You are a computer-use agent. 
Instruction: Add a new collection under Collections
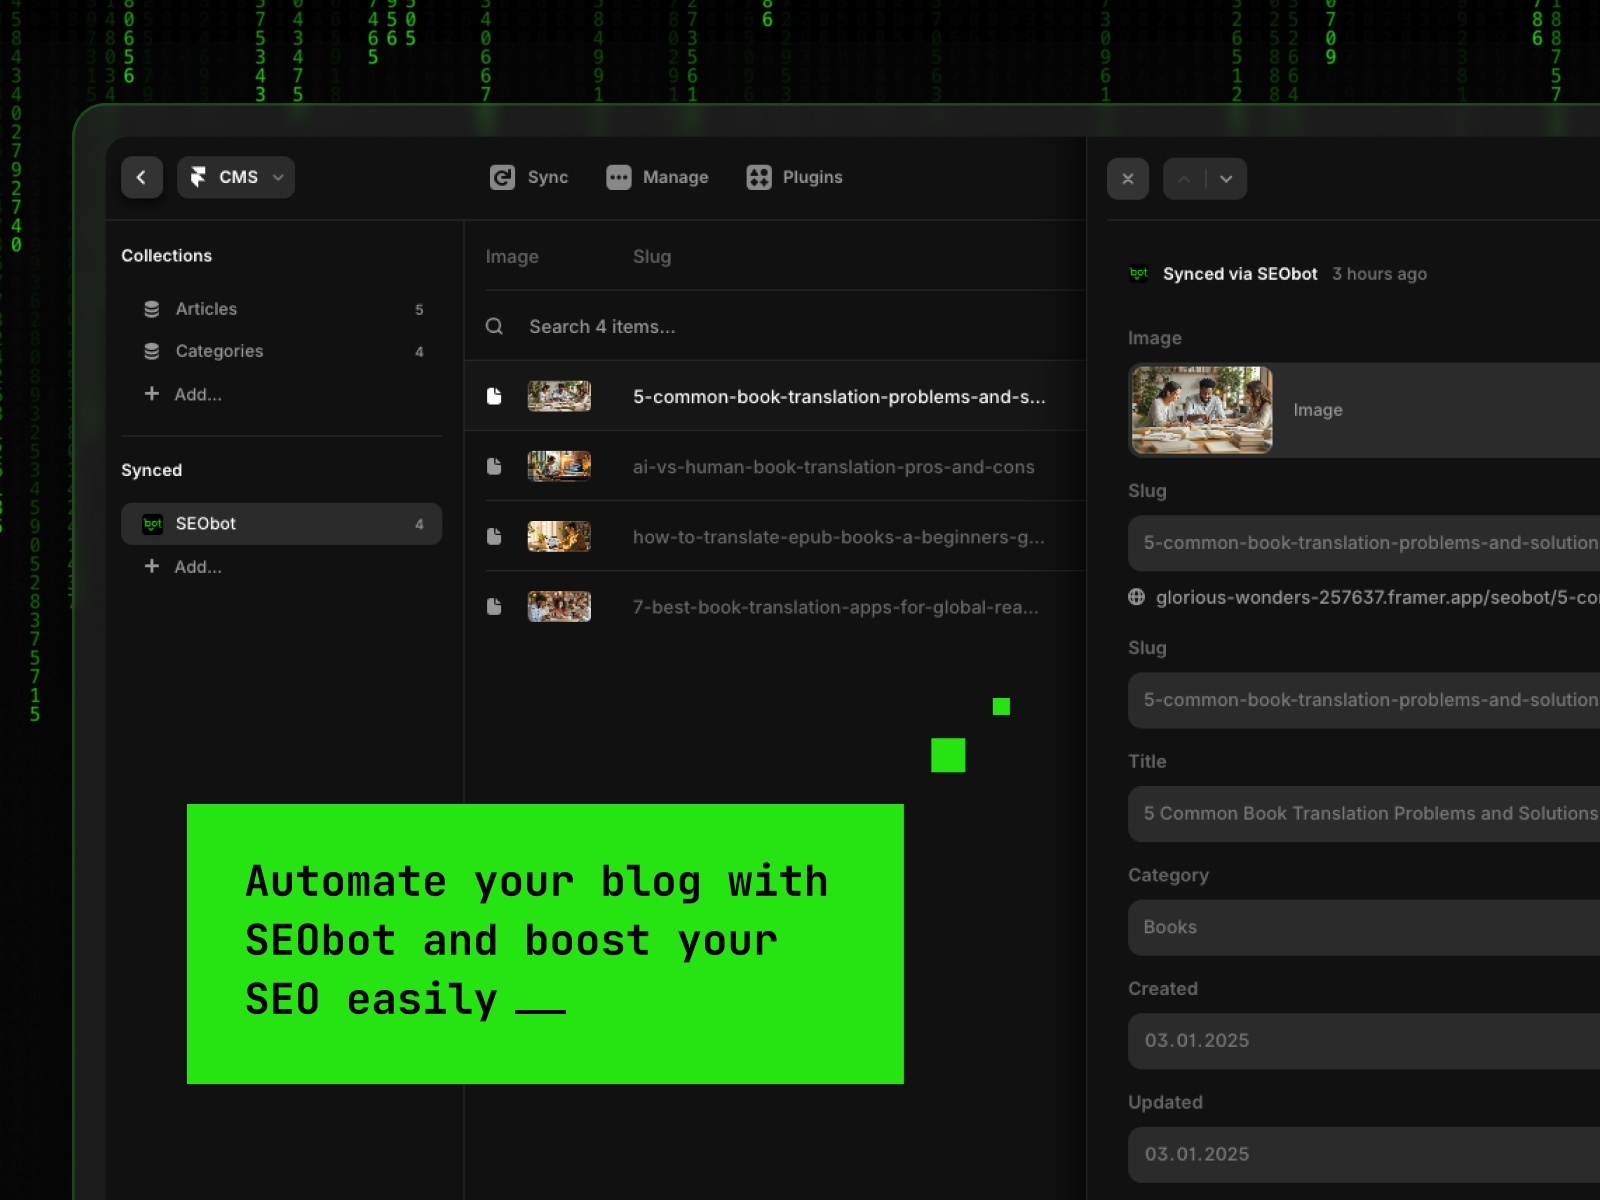[183, 394]
